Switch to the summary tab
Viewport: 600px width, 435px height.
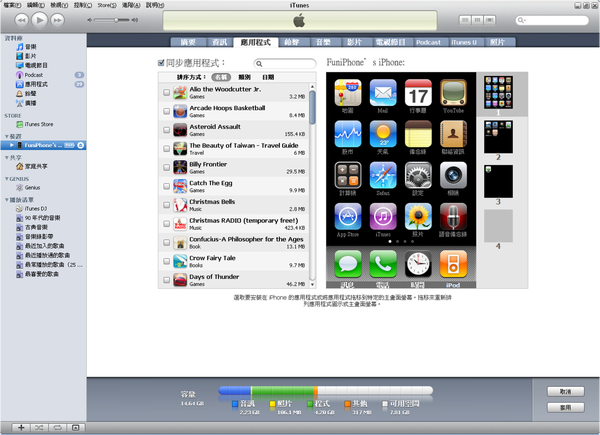(188, 42)
